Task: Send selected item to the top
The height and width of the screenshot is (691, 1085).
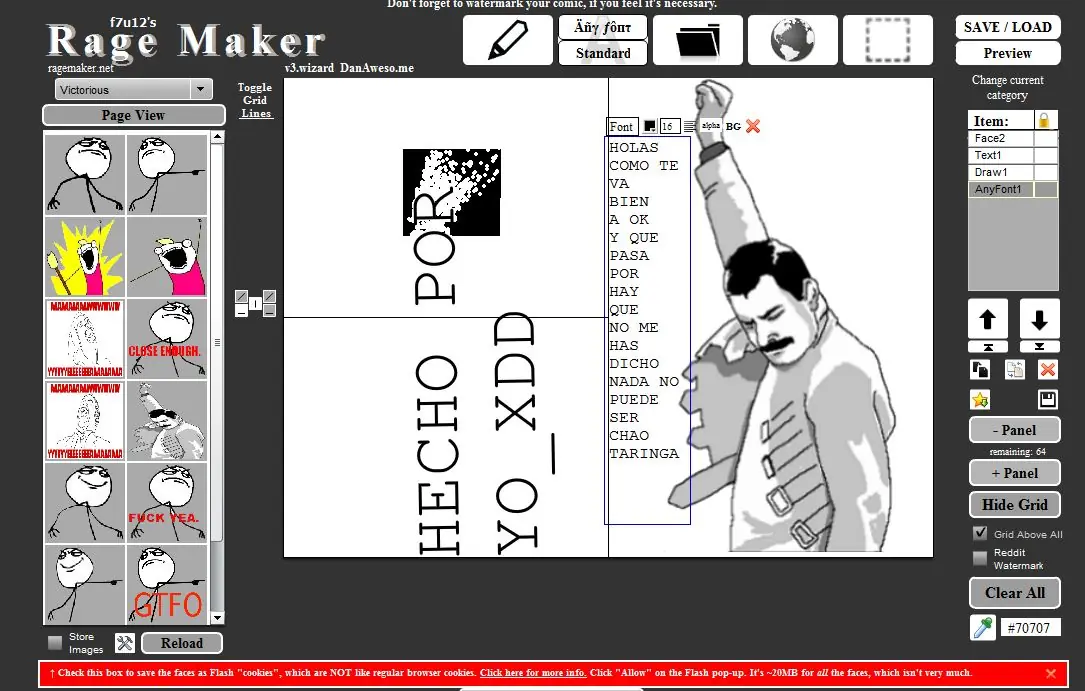Action: point(987,347)
